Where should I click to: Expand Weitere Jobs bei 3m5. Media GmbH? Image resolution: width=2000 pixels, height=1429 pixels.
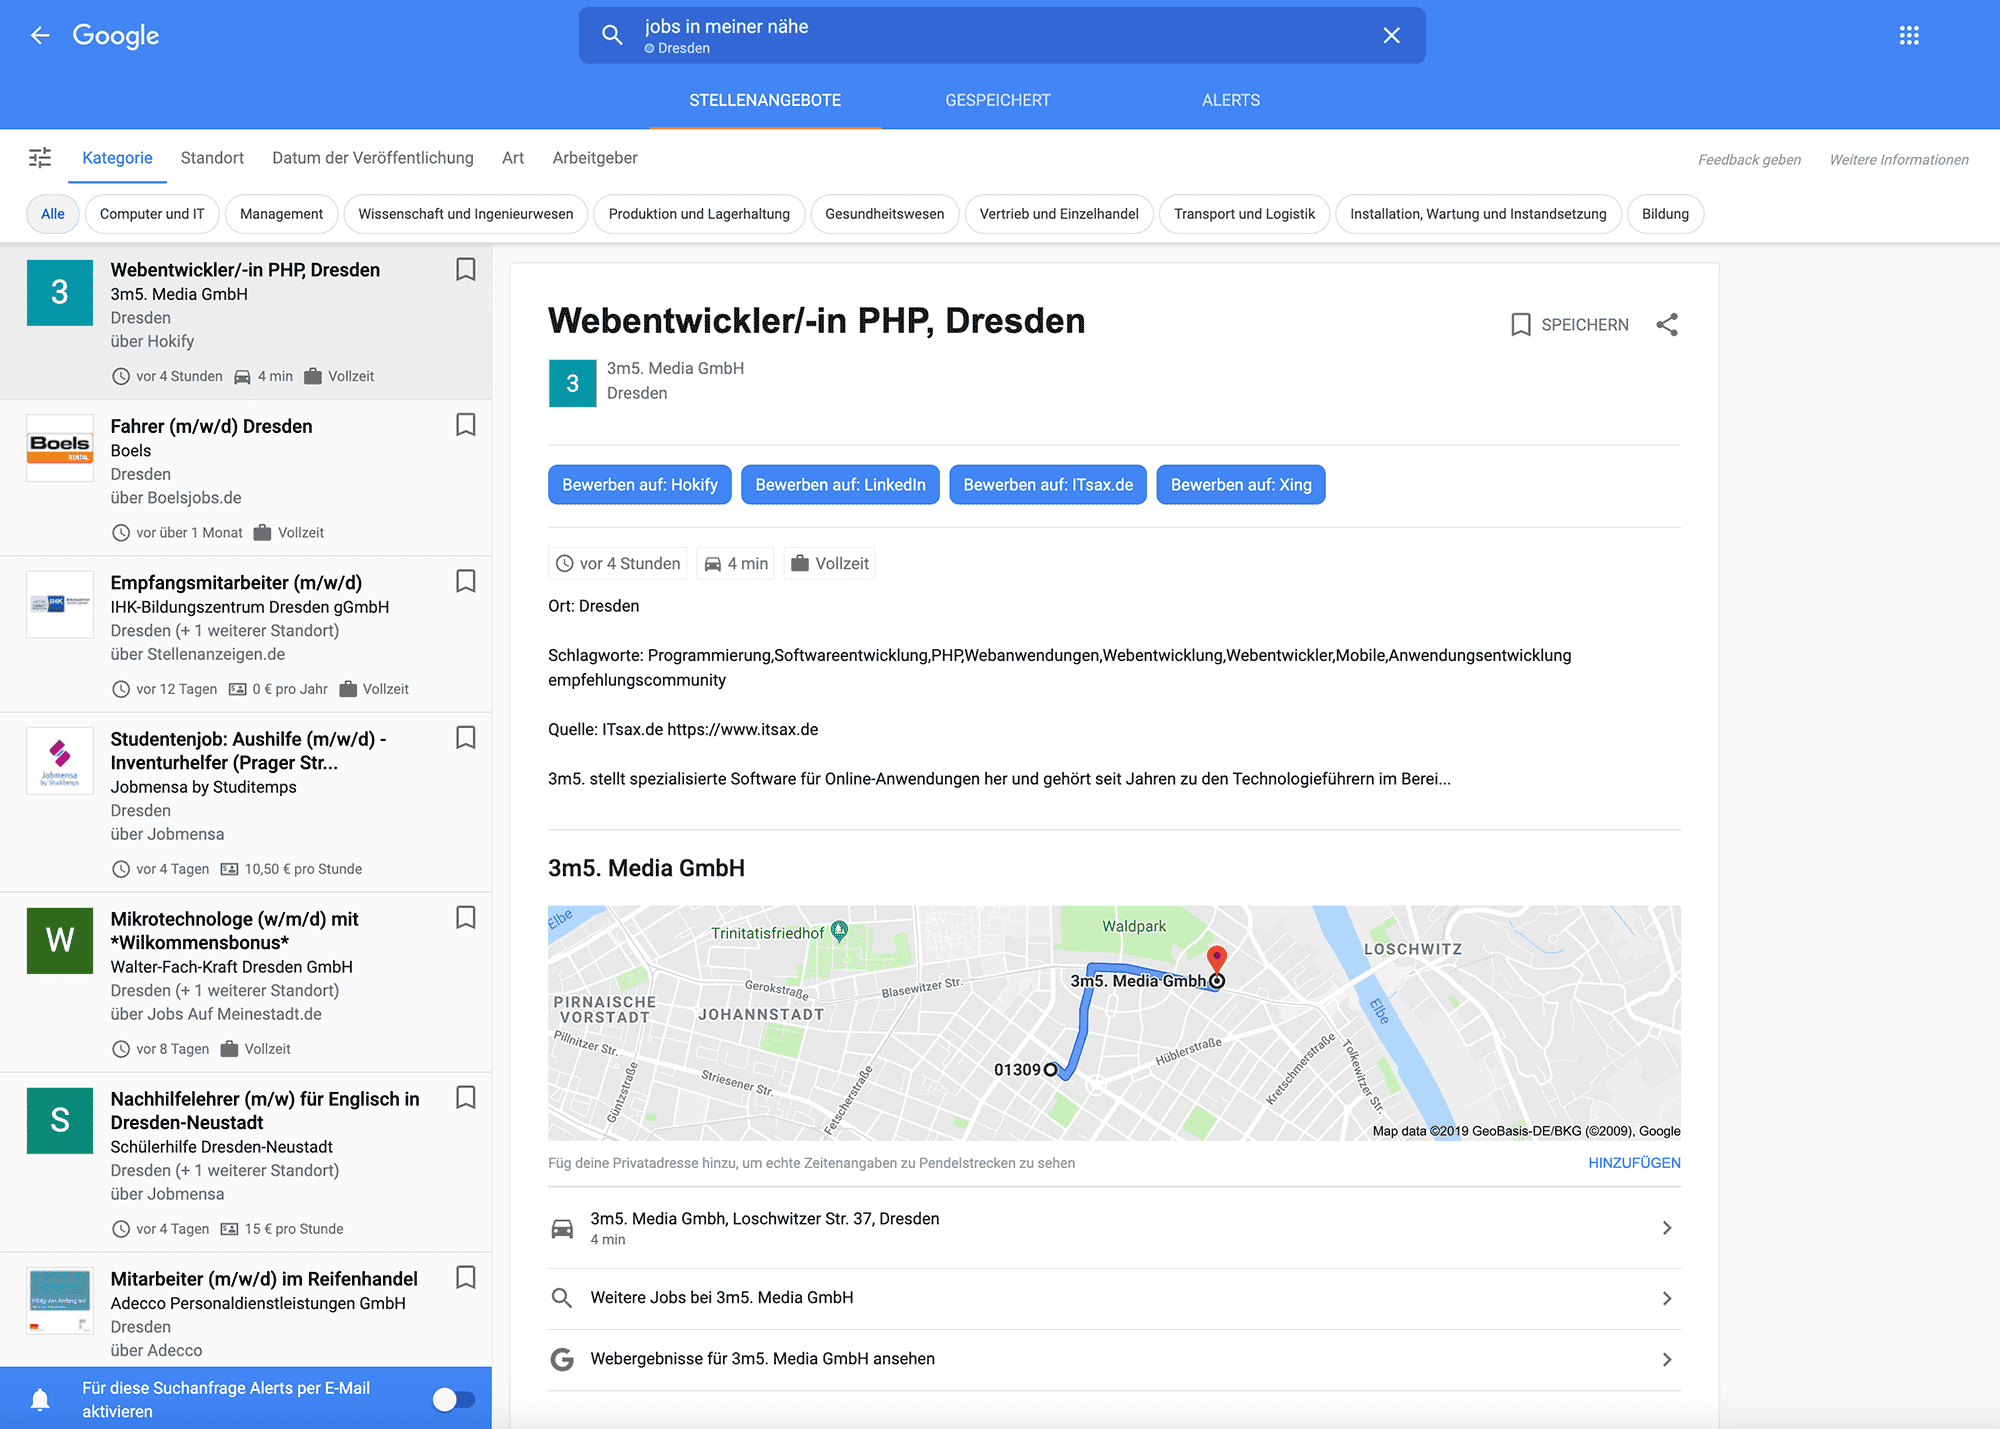click(1114, 1298)
